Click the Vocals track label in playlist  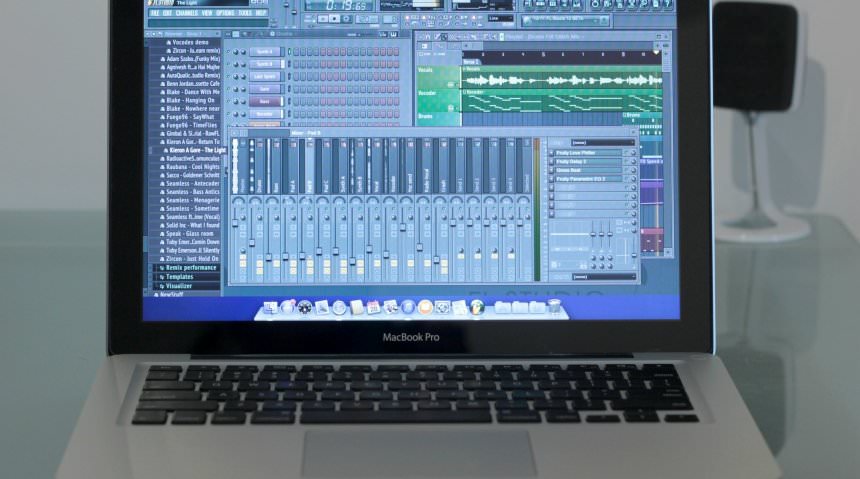click(x=426, y=70)
